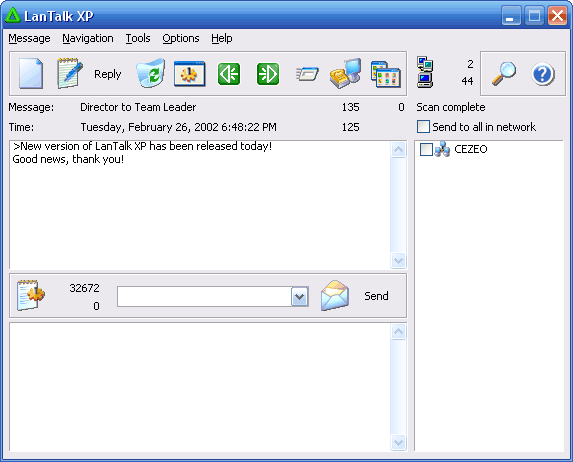Image resolution: width=573 pixels, height=462 pixels.
Task: Click the notepad with pen icon
Action: (69, 73)
